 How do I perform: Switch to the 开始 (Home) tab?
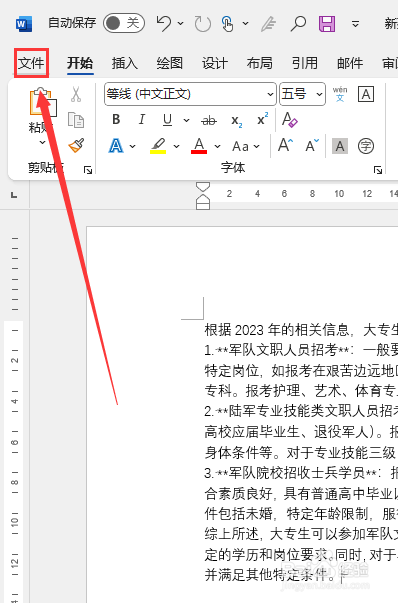(x=80, y=63)
